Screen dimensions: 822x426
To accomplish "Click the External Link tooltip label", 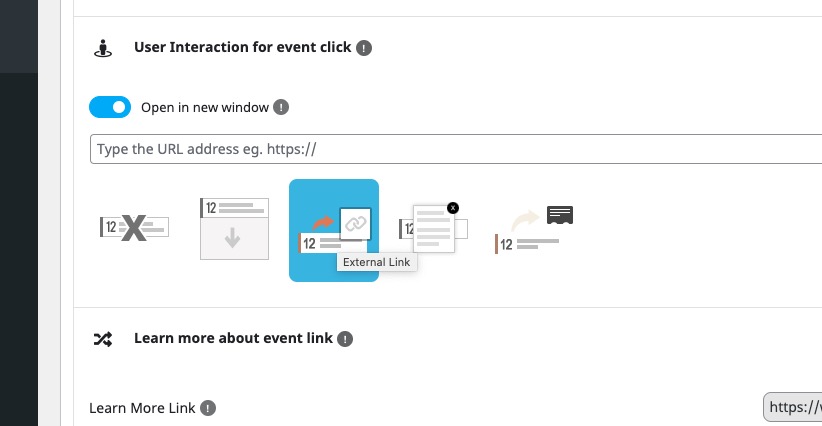I will [x=377, y=263].
